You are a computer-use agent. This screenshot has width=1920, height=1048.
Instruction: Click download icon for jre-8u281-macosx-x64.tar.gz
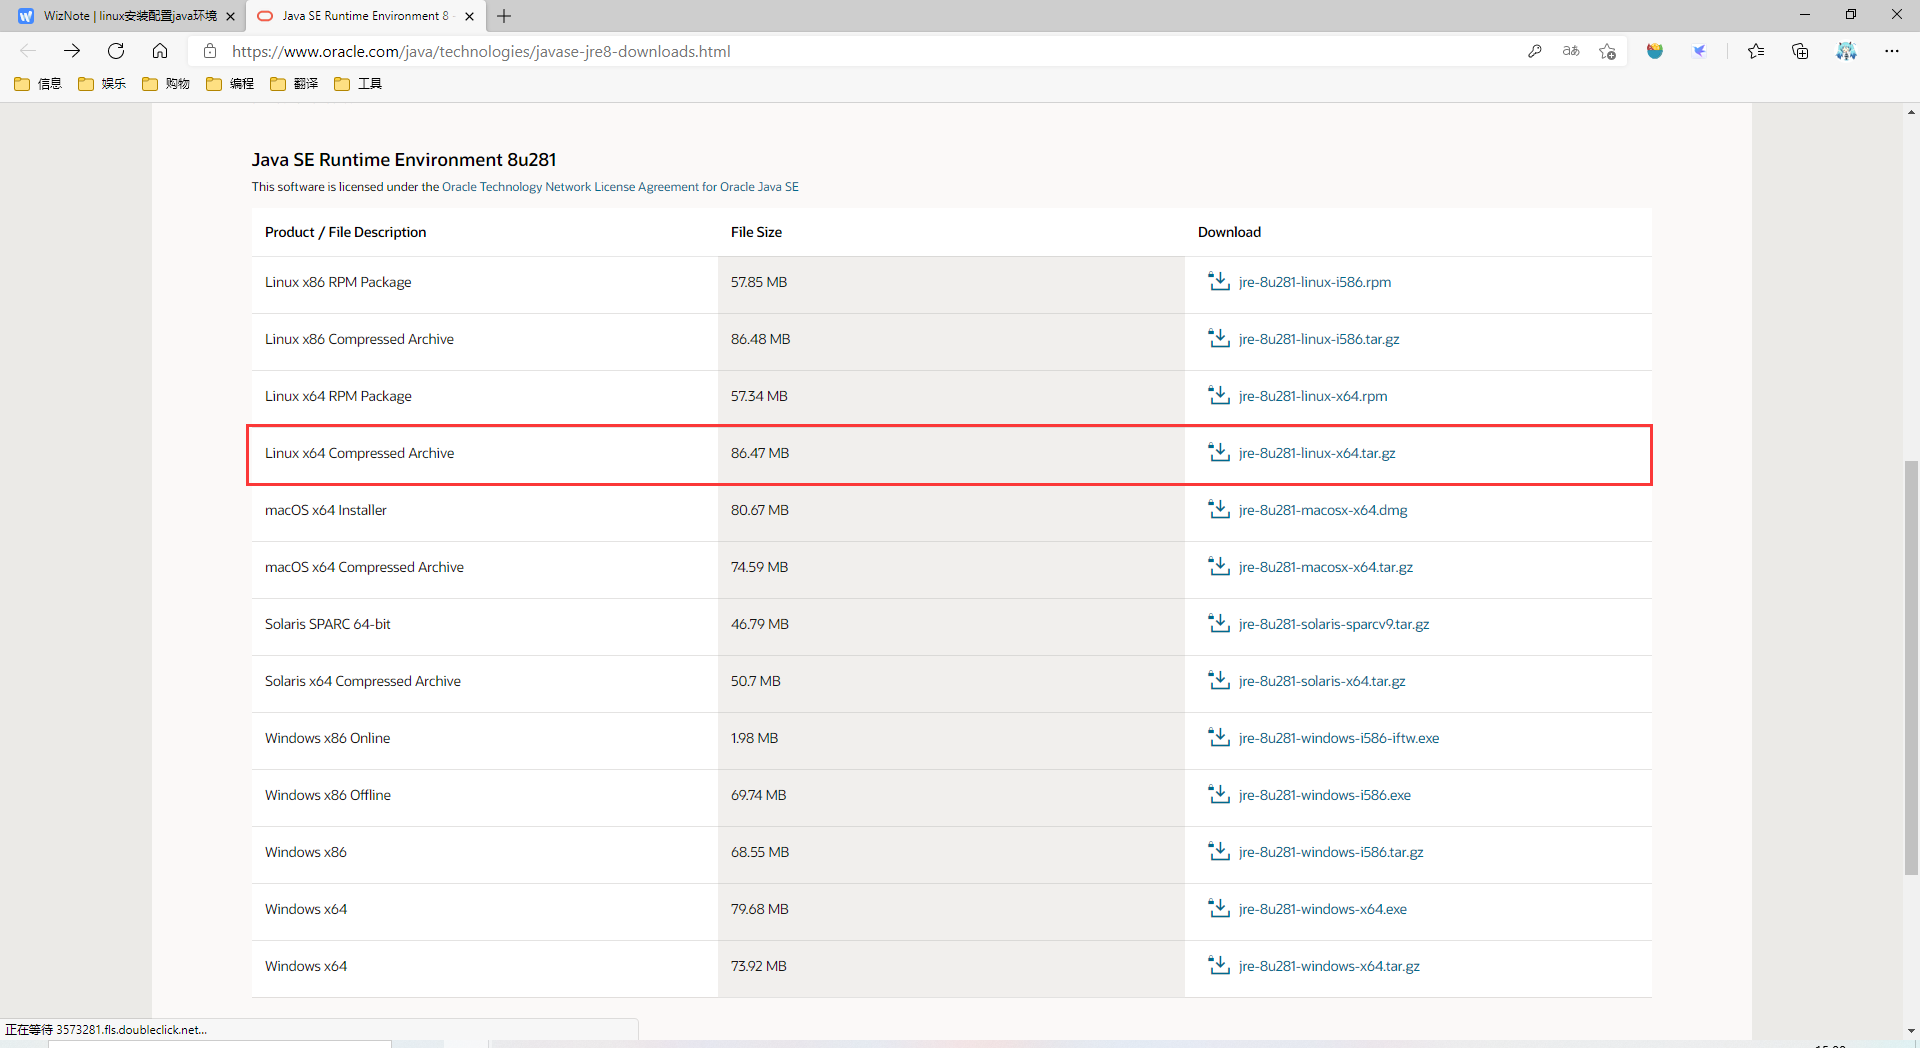[x=1218, y=566]
